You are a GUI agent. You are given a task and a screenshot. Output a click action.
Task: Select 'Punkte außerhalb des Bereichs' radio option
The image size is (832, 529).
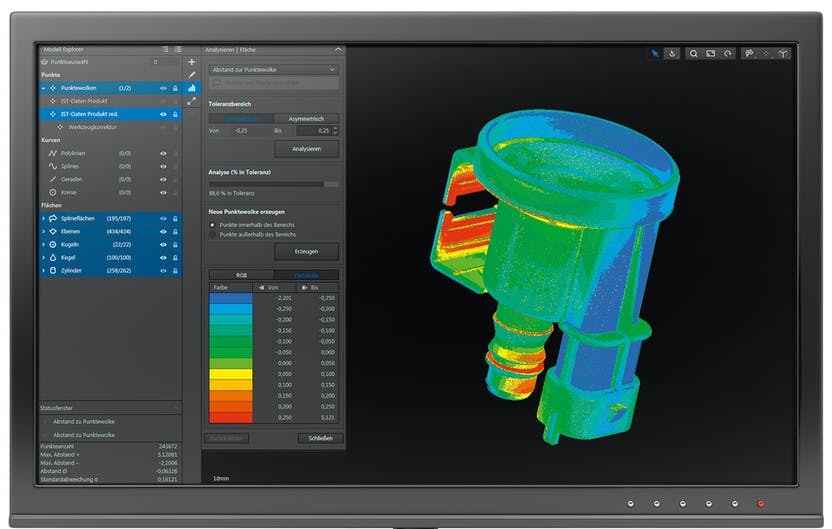click(x=213, y=235)
